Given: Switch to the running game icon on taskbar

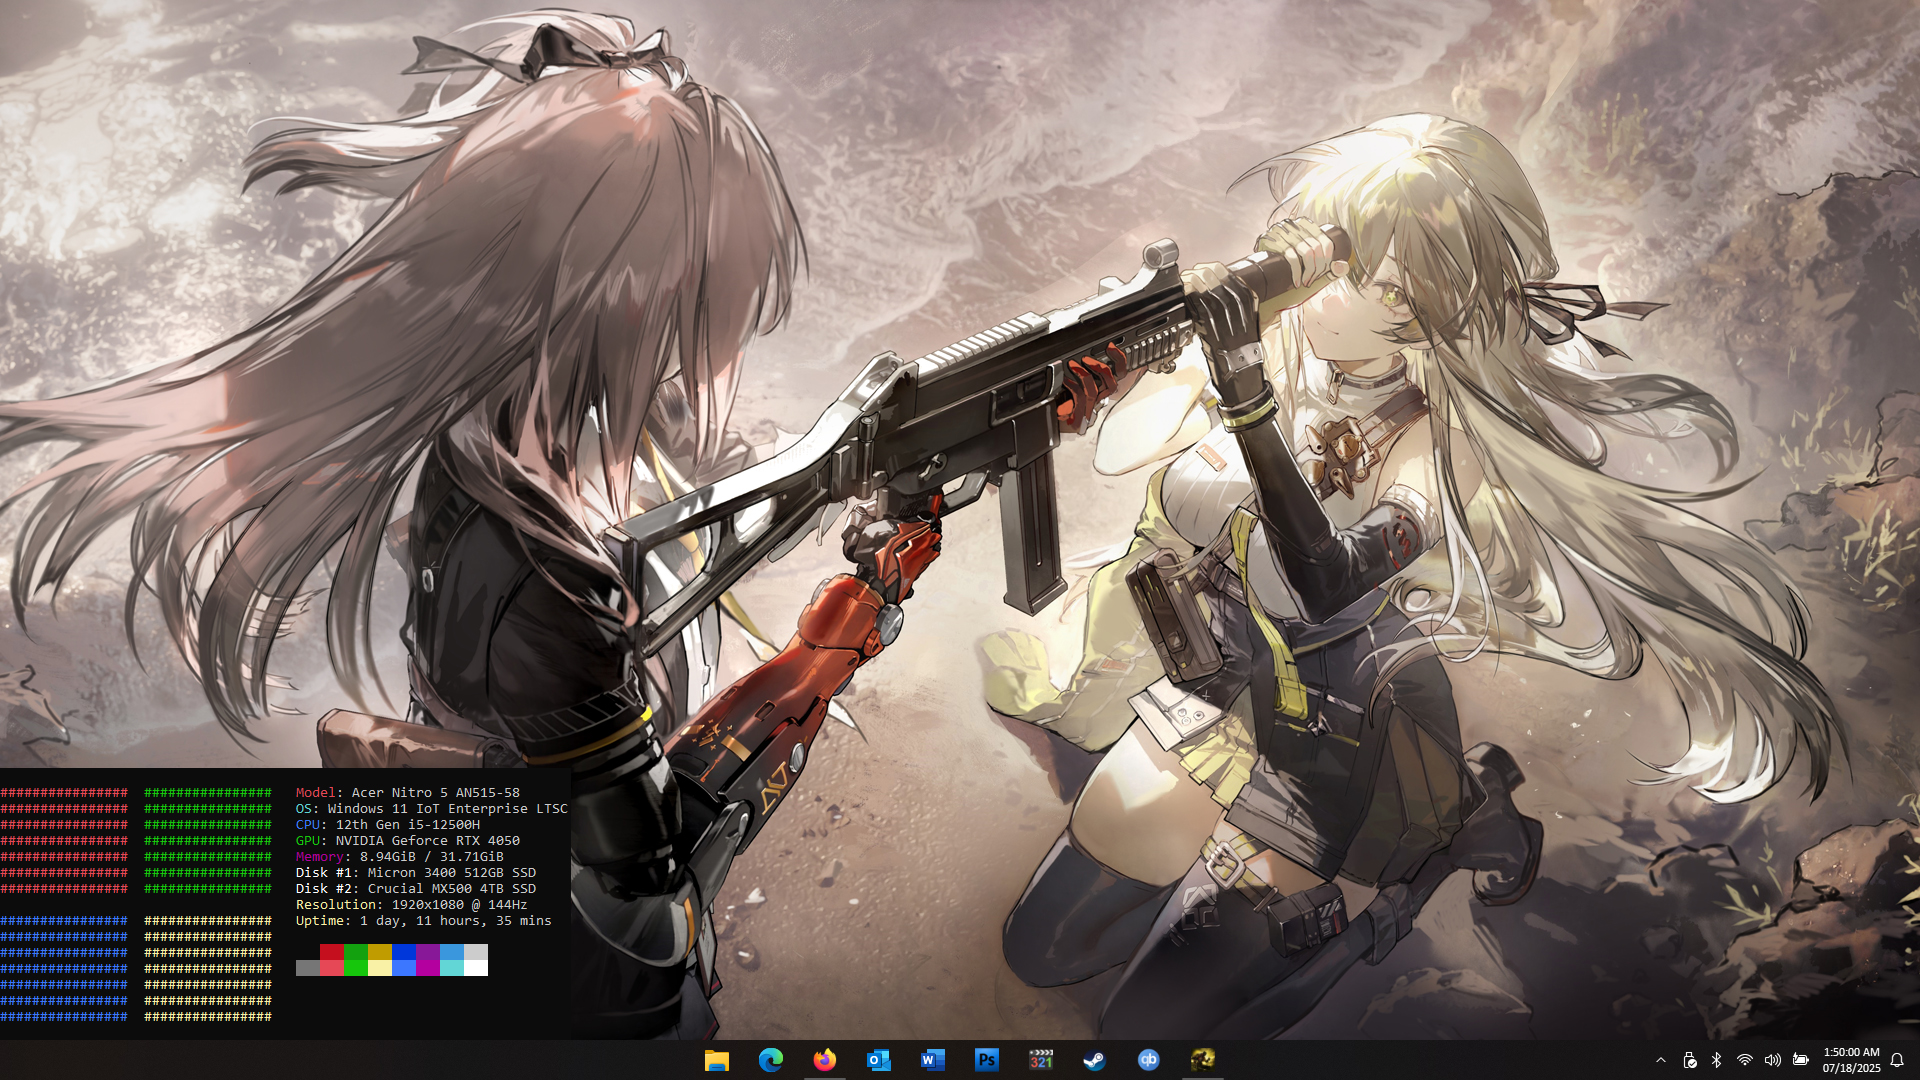Looking at the screenshot, I should pos(1203,1060).
